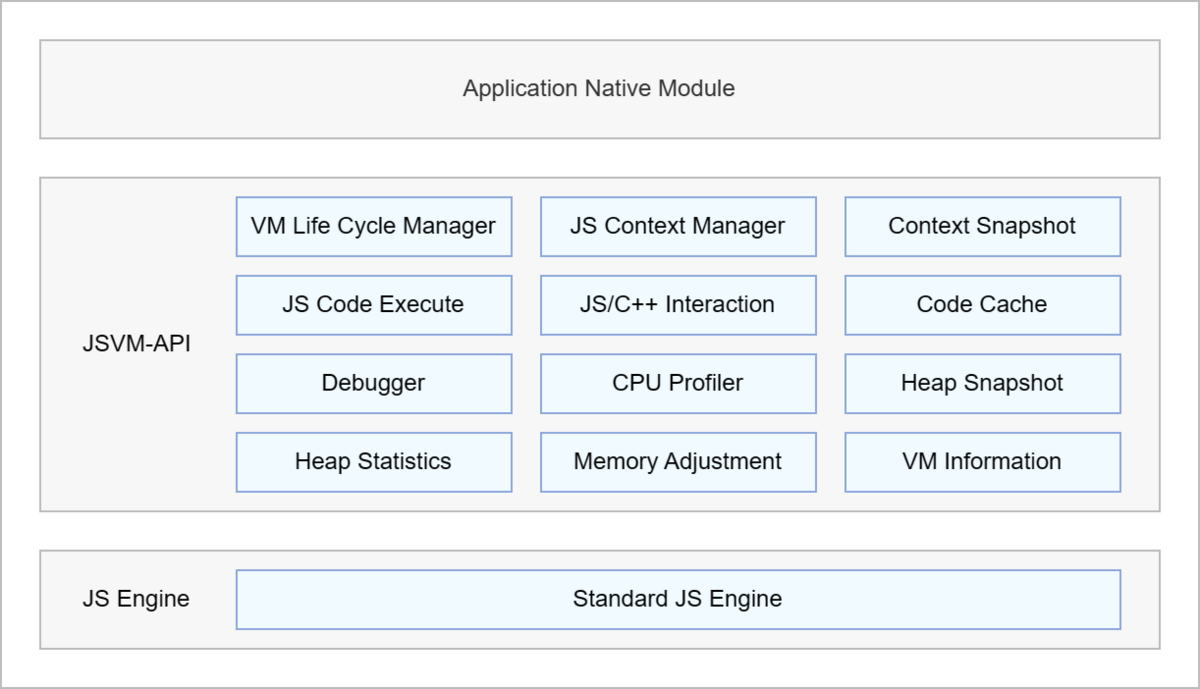Click the JSVM-API layer label
This screenshot has height=689, width=1200.
(136, 345)
